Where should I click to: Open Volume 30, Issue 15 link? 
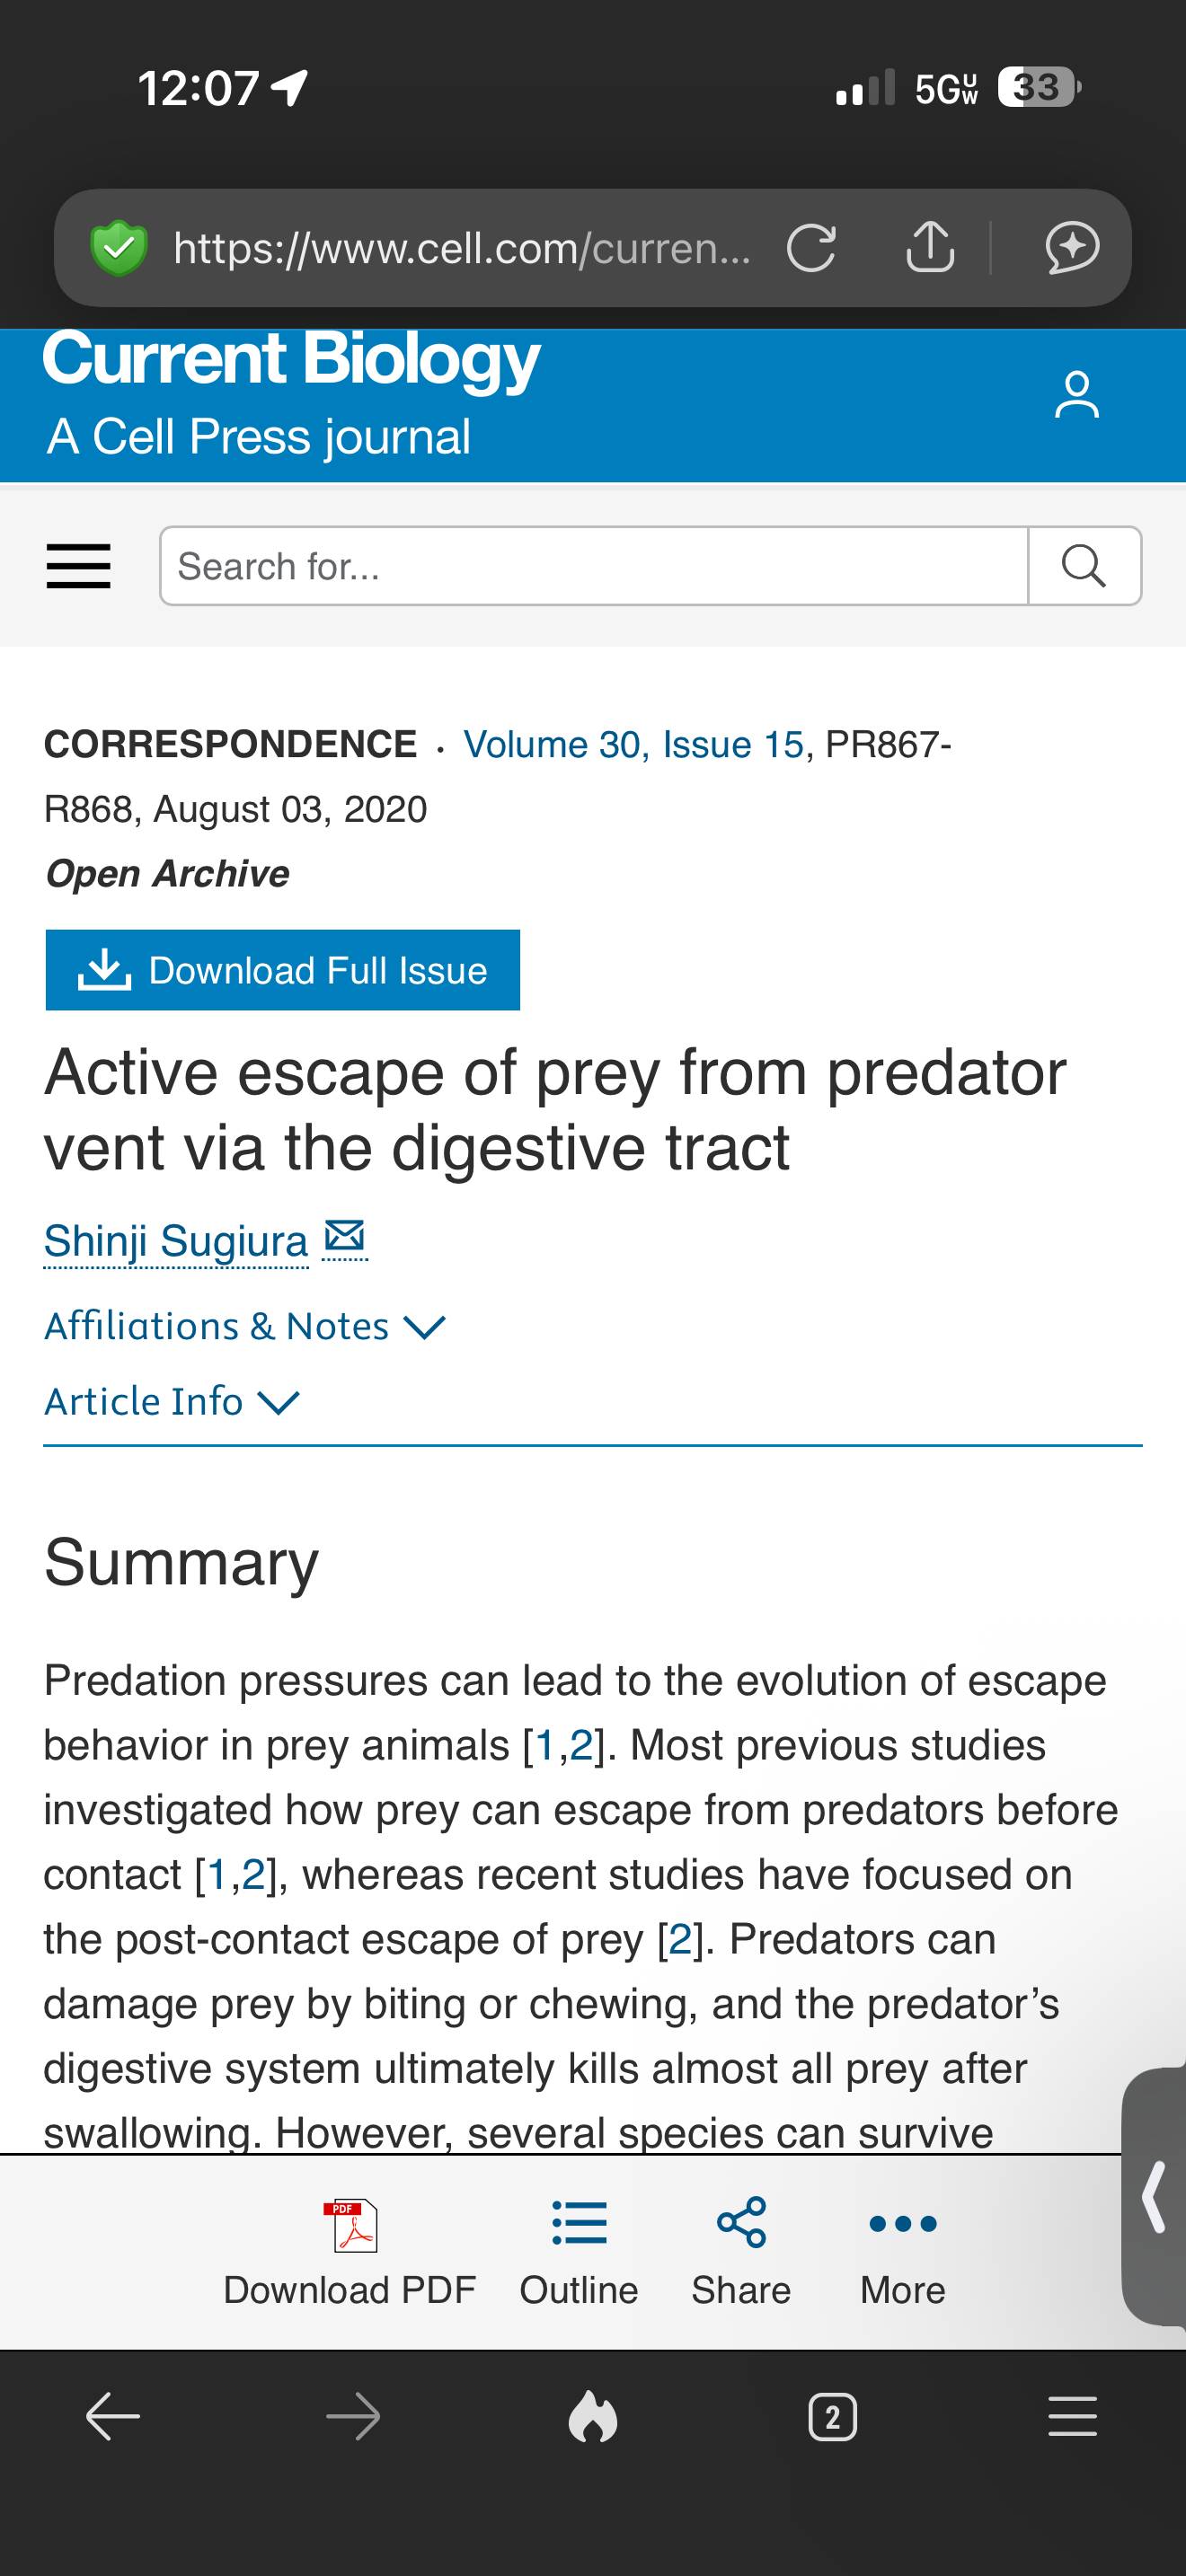pyautogui.click(x=634, y=744)
